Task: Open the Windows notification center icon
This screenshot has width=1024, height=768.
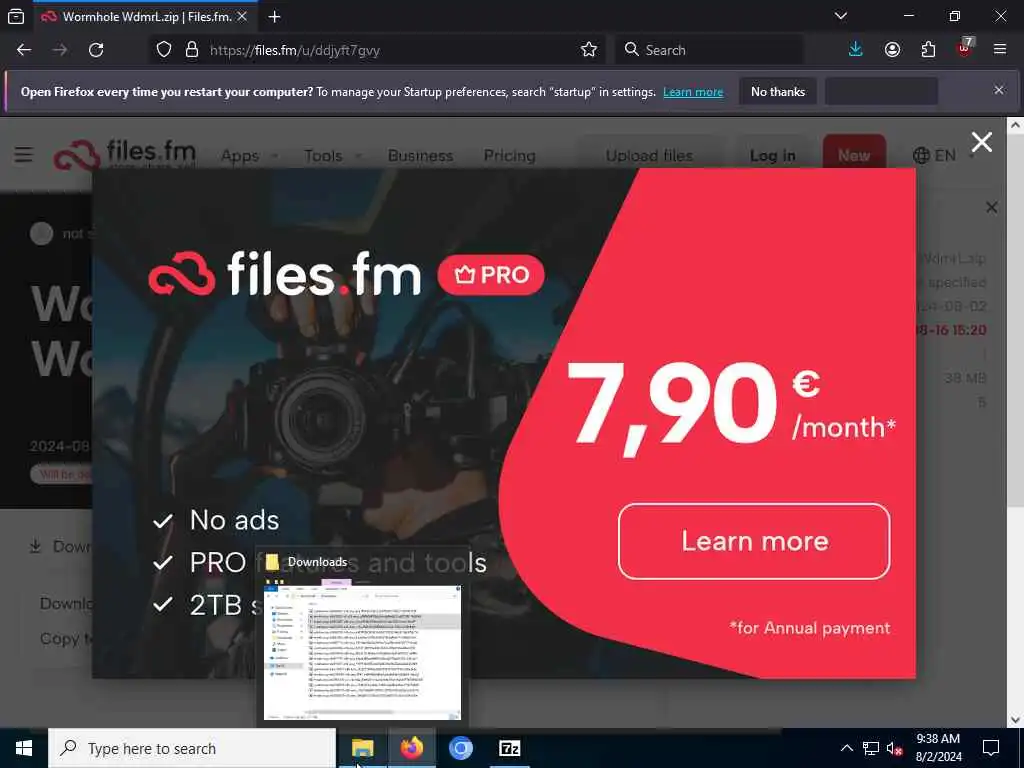Action: [991, 748]
